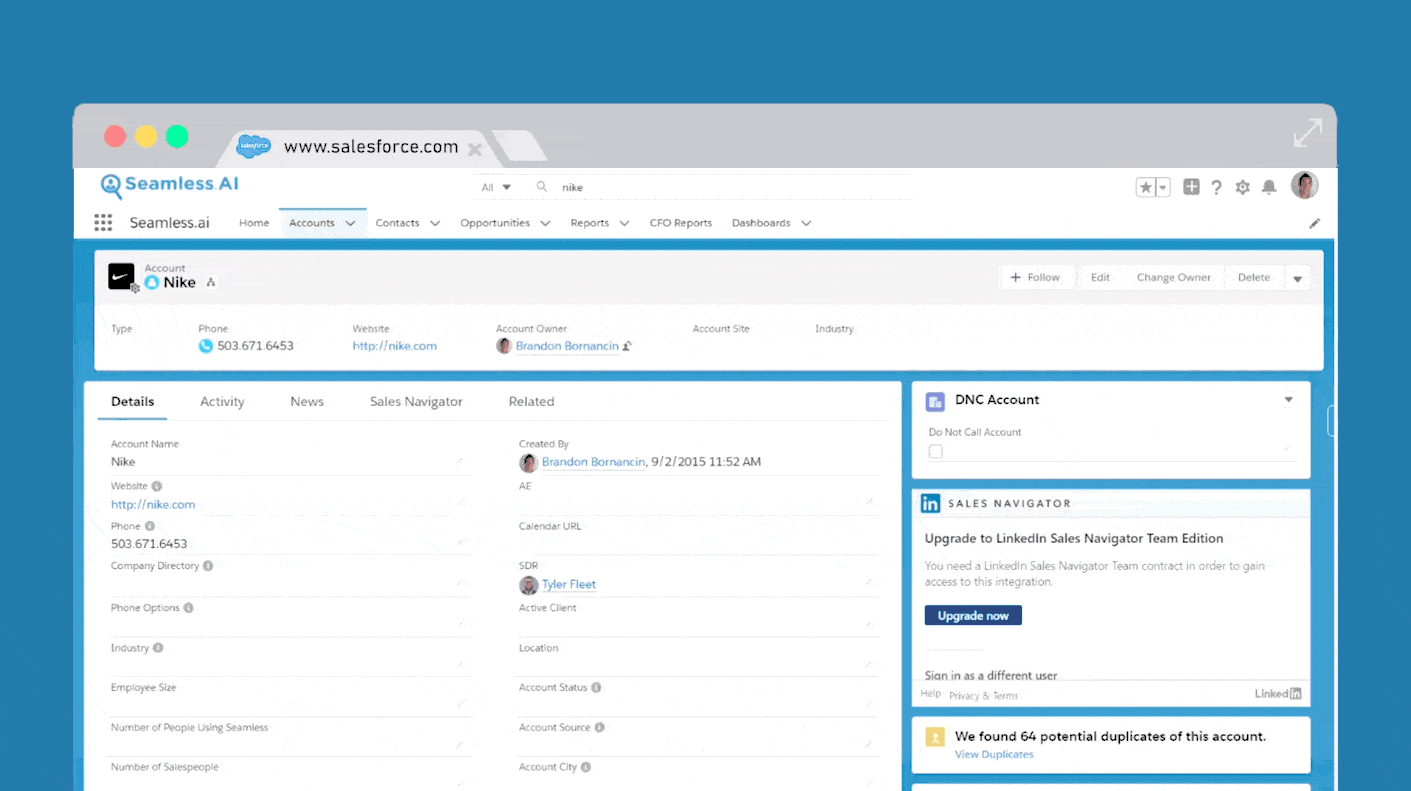The width and height of the screenshot is (1411, 791).
Task: Toggle the Do Not Call Account checkbox
Action: point(936,452)
